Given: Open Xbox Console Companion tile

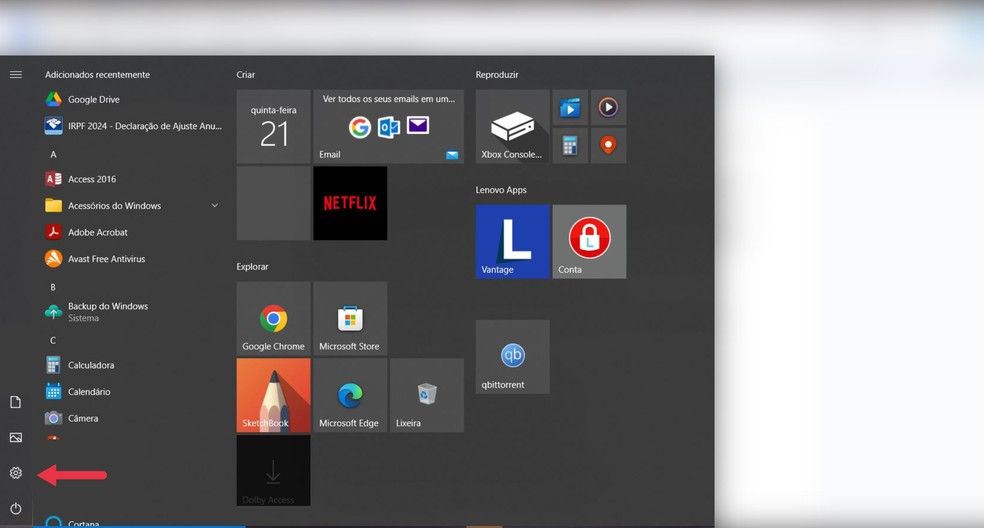Looking at the screenshot, I should click(x=513, y=126).
